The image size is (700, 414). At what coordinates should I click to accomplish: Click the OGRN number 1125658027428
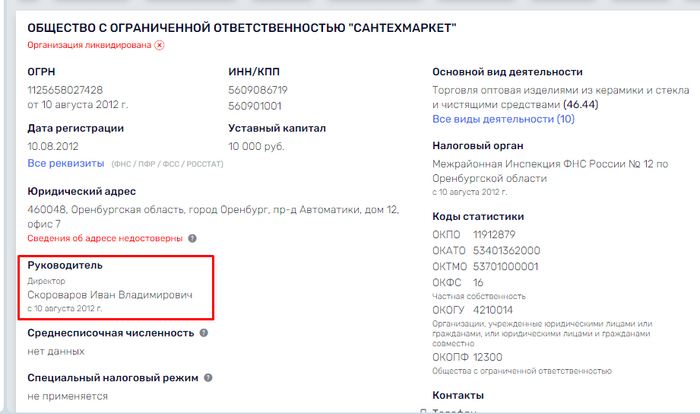65,90
